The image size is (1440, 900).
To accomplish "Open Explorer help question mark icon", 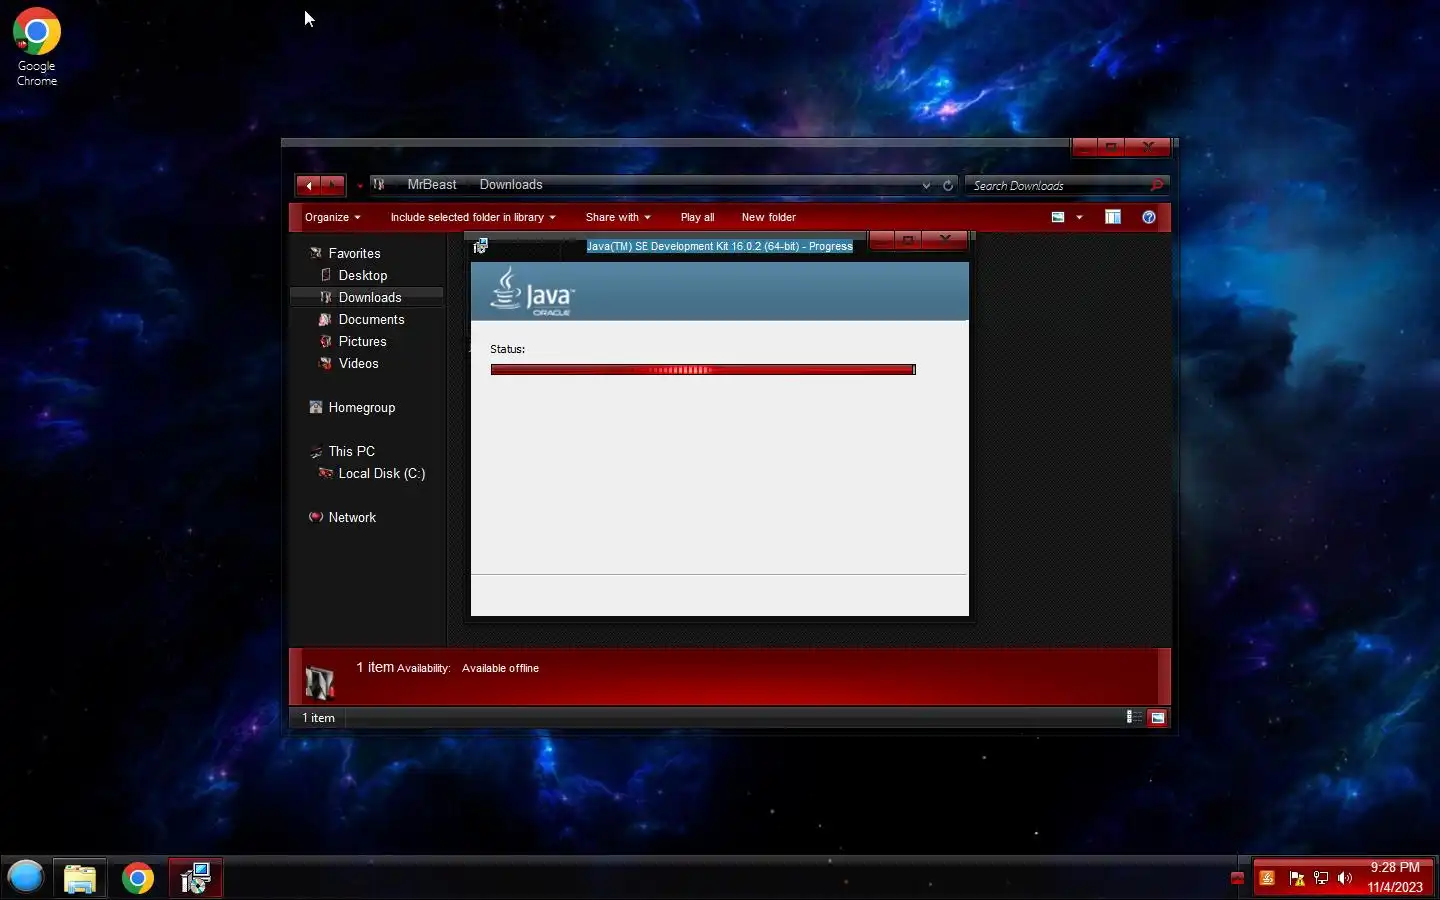I will pyautogui.click(x=1149, y=217).
